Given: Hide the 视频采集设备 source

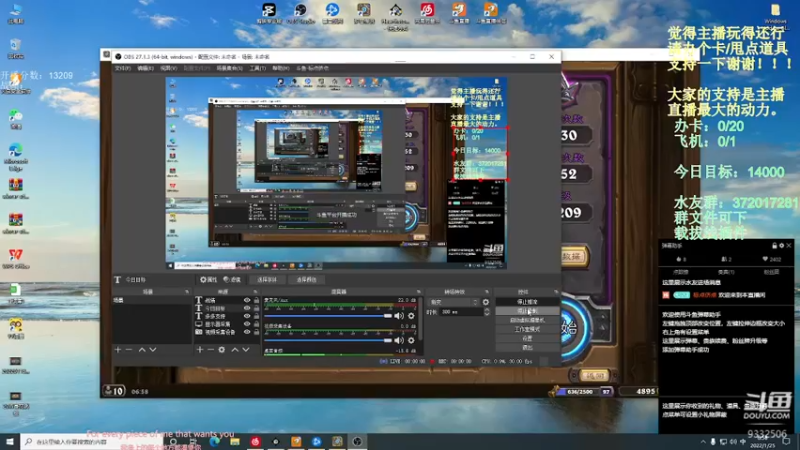Looking at the screenshot, I should 247,332.
